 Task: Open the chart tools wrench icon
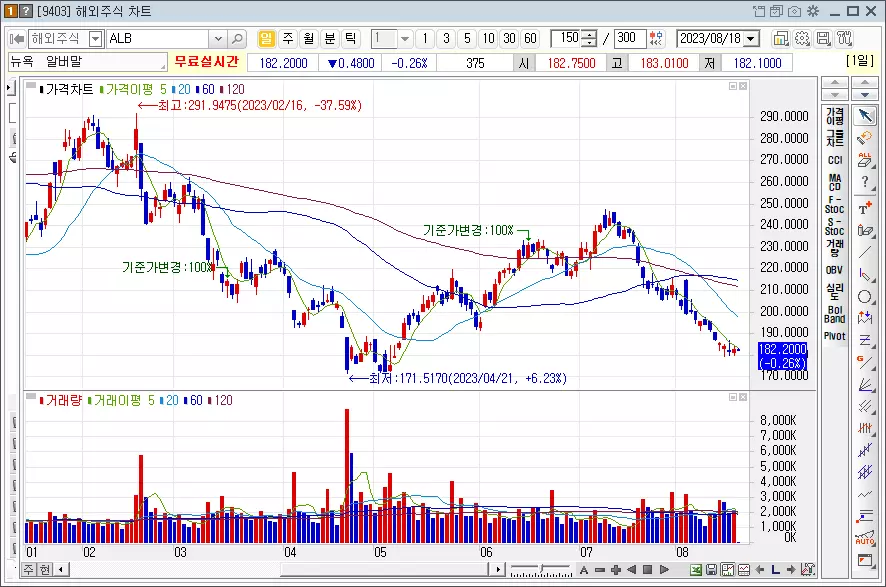845,39
